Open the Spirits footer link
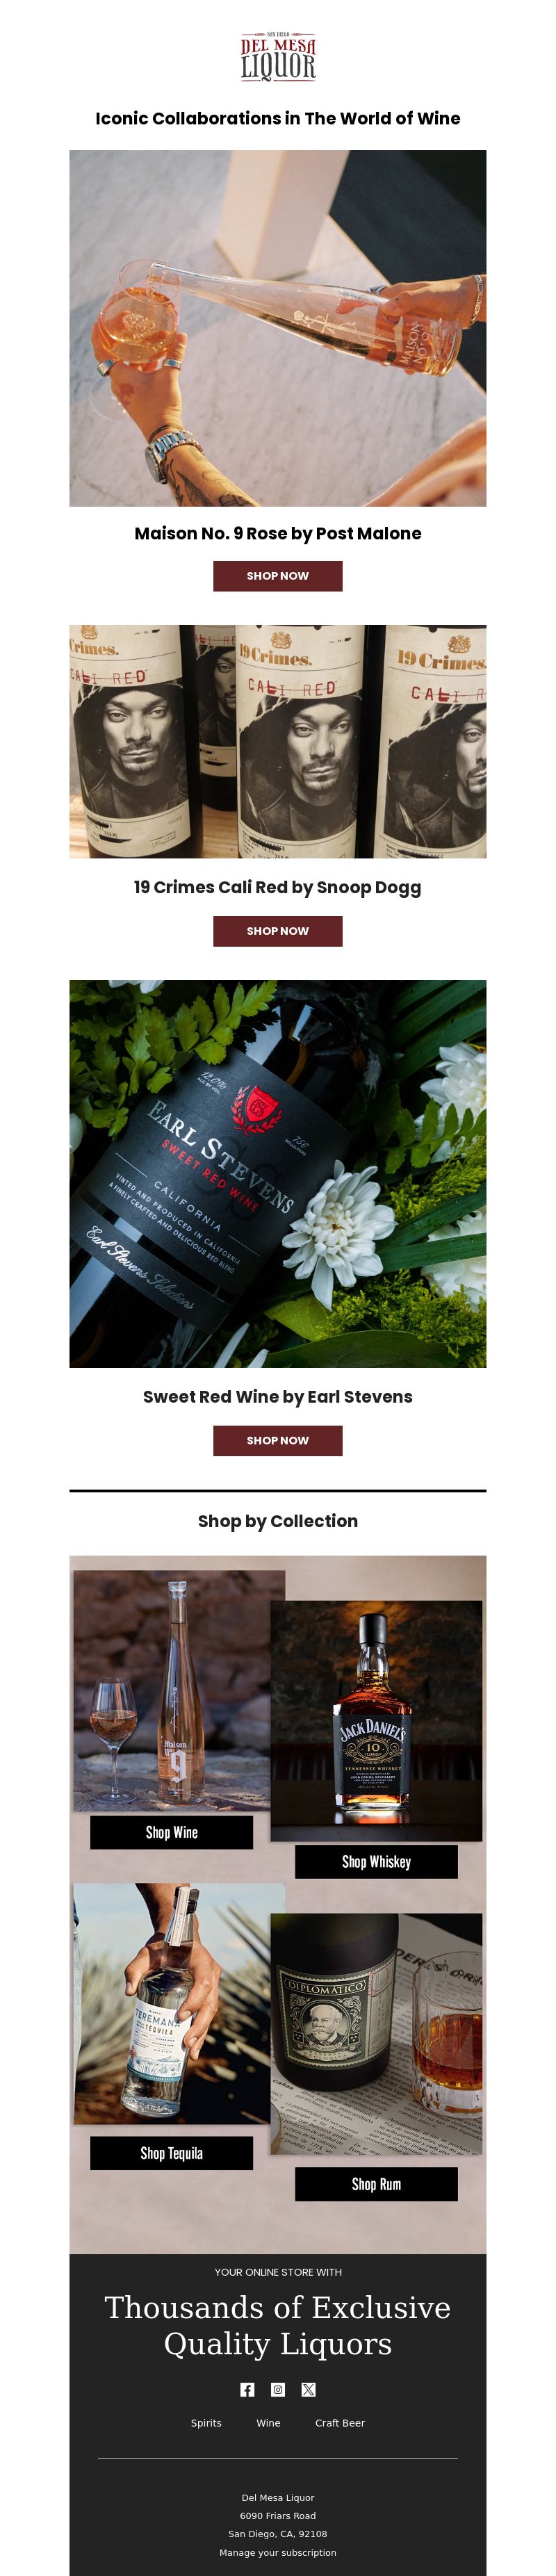Viewport: 556px width, 2576px height. (x=206, y=2423)
